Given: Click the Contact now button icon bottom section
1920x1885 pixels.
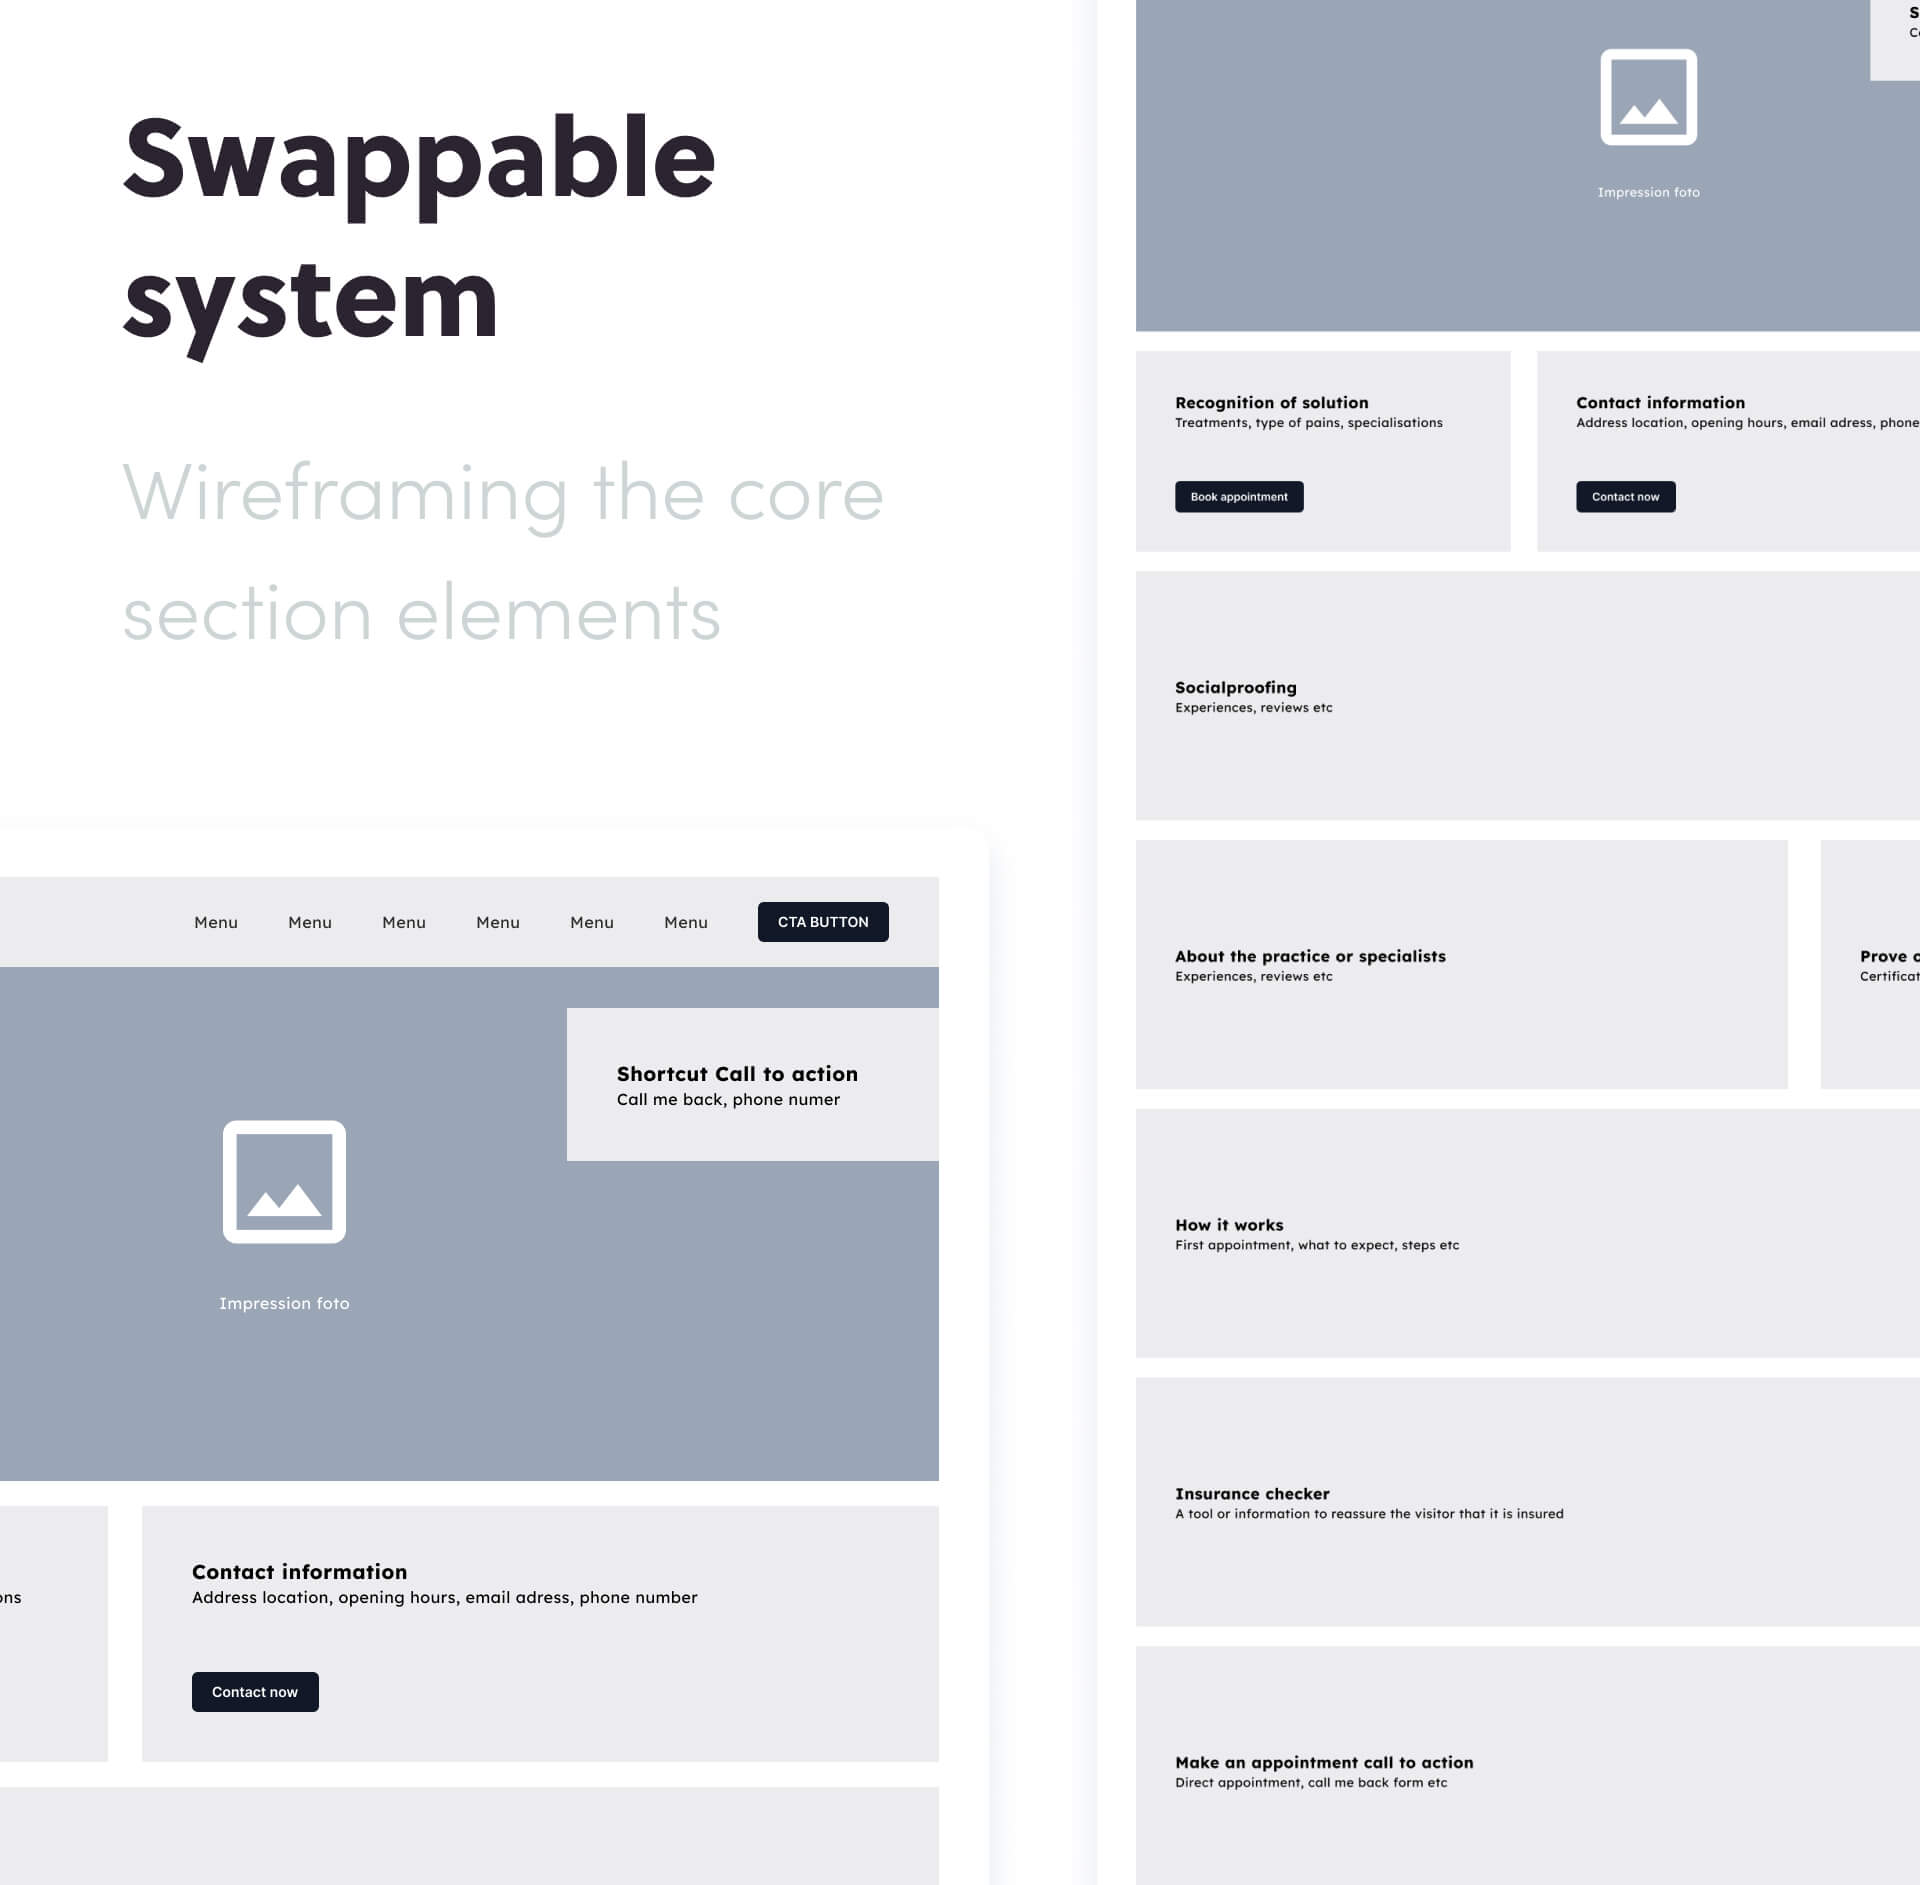Looking at the screenshot, I should [x=256, y=1690].
